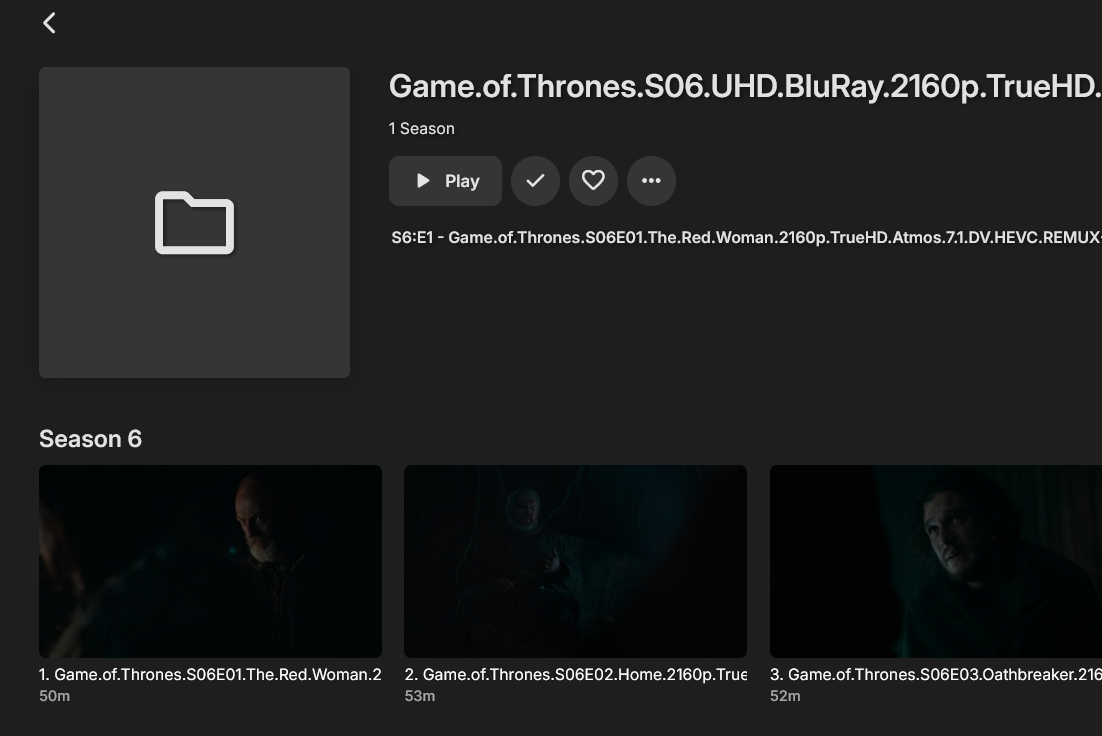Click the '1 Season' label
Viewport: 1102px width, 736px height.
[422, 129]
